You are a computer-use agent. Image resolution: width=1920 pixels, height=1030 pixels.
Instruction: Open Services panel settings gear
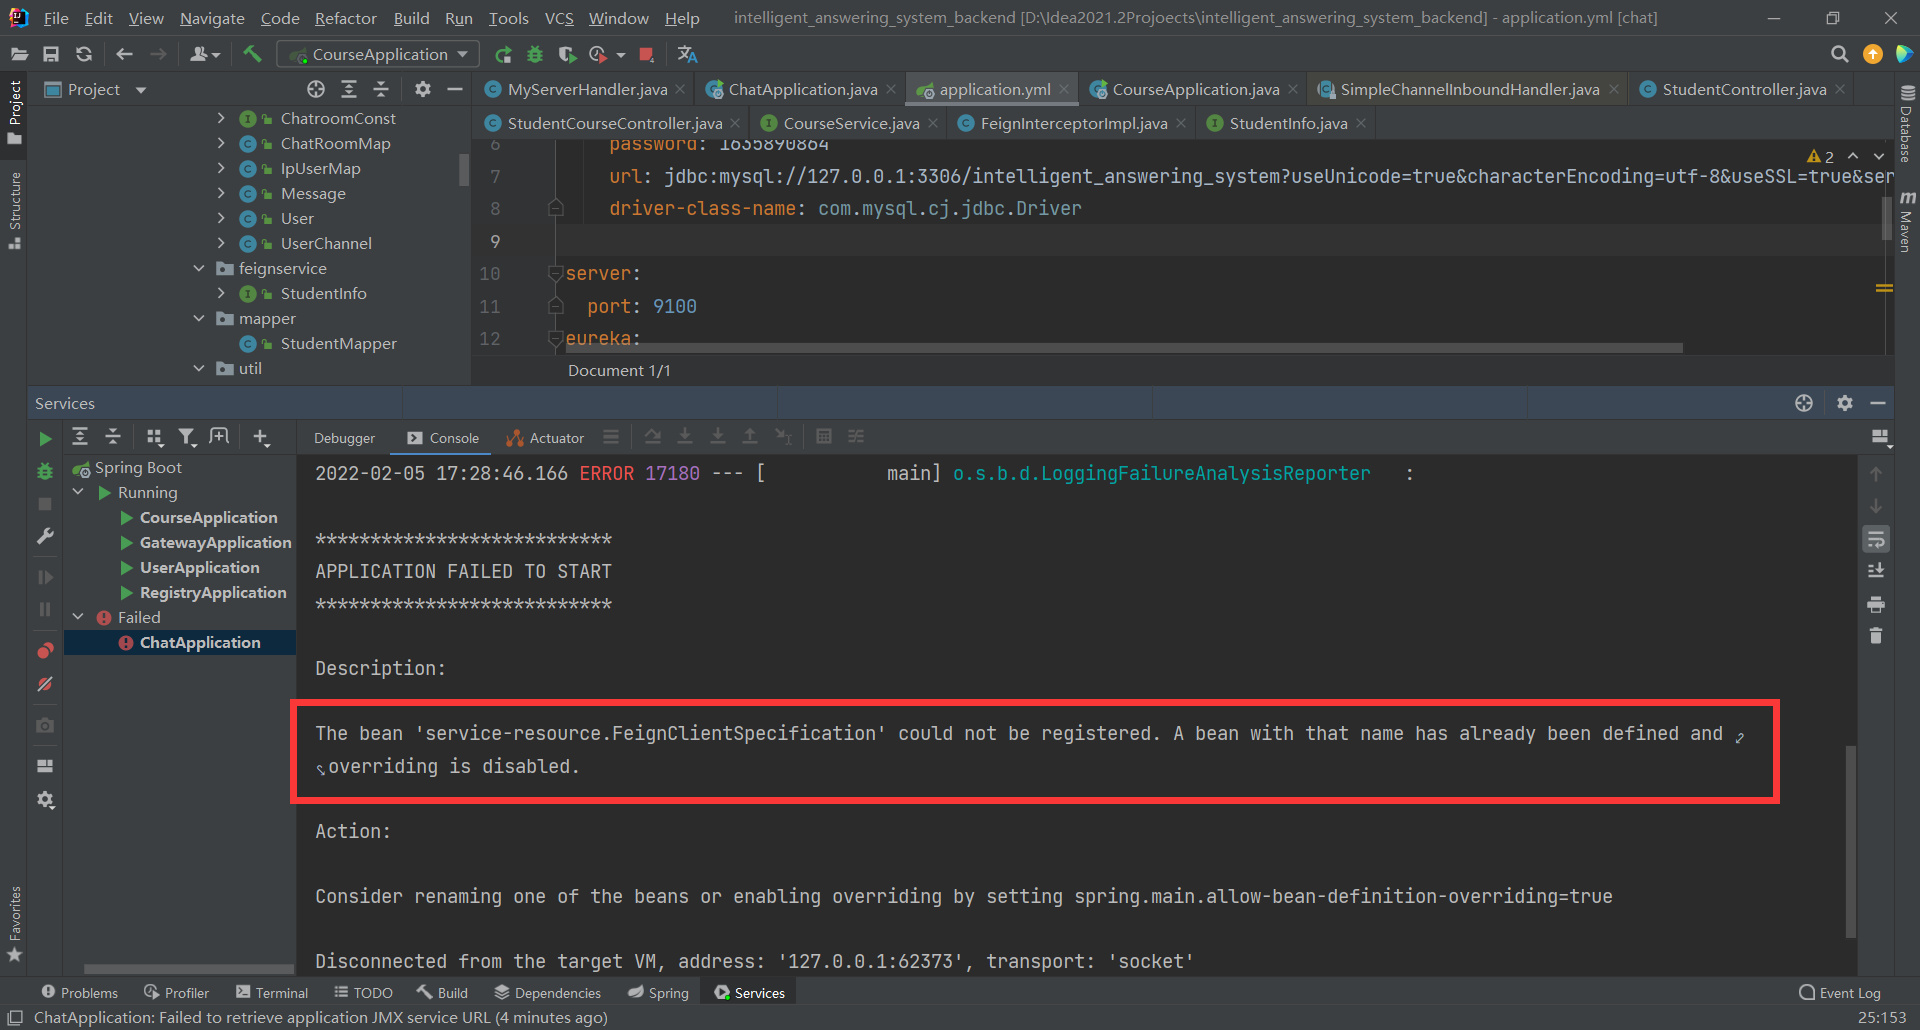(x=1845, y=403)
